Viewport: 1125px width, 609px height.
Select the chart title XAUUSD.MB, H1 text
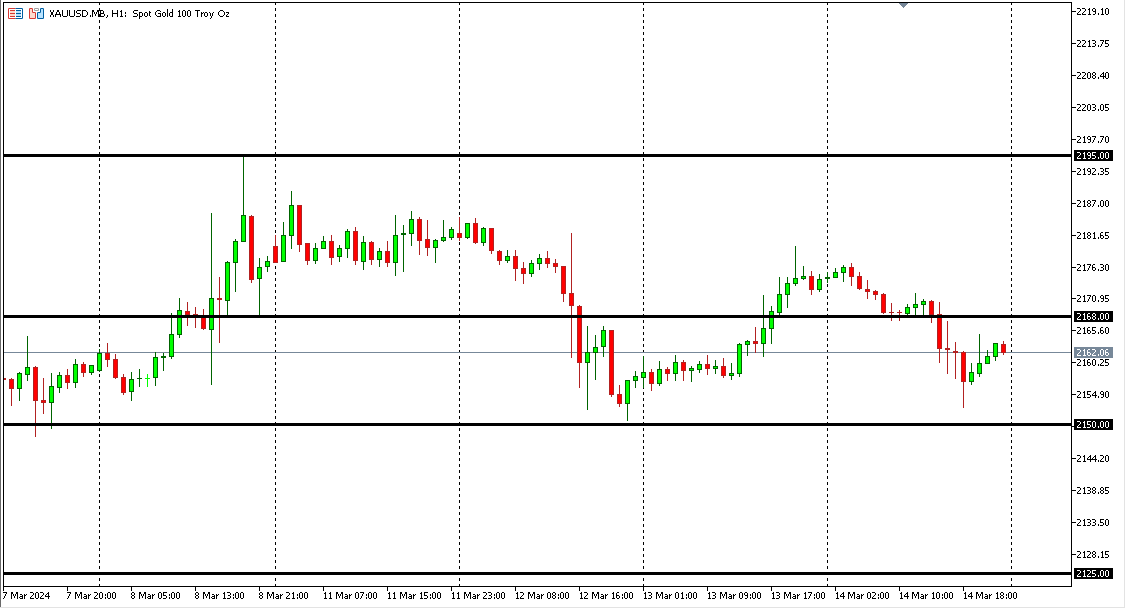pyautogui.click(x=88, y=14)
